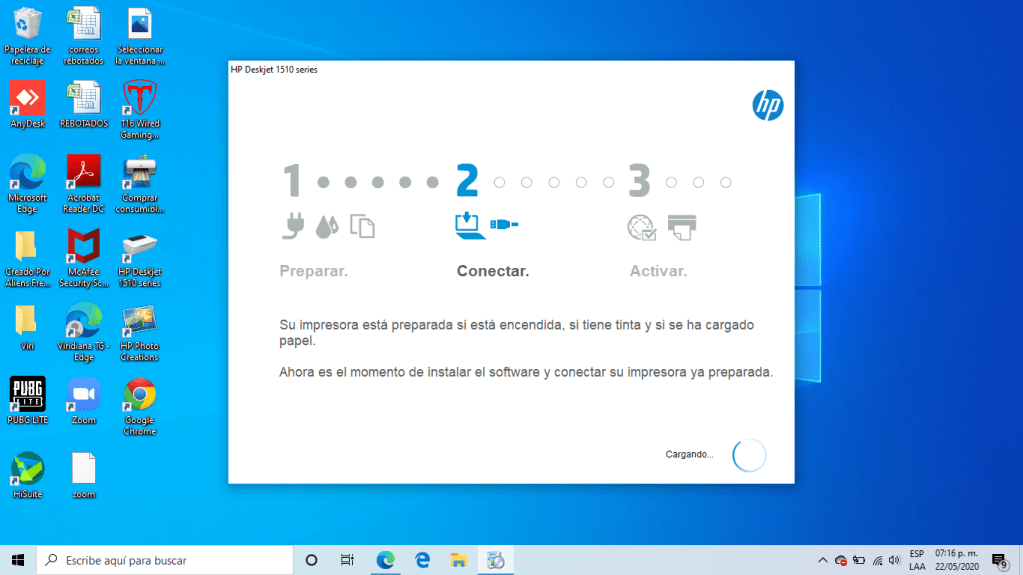Open the Viri folder

27,327
